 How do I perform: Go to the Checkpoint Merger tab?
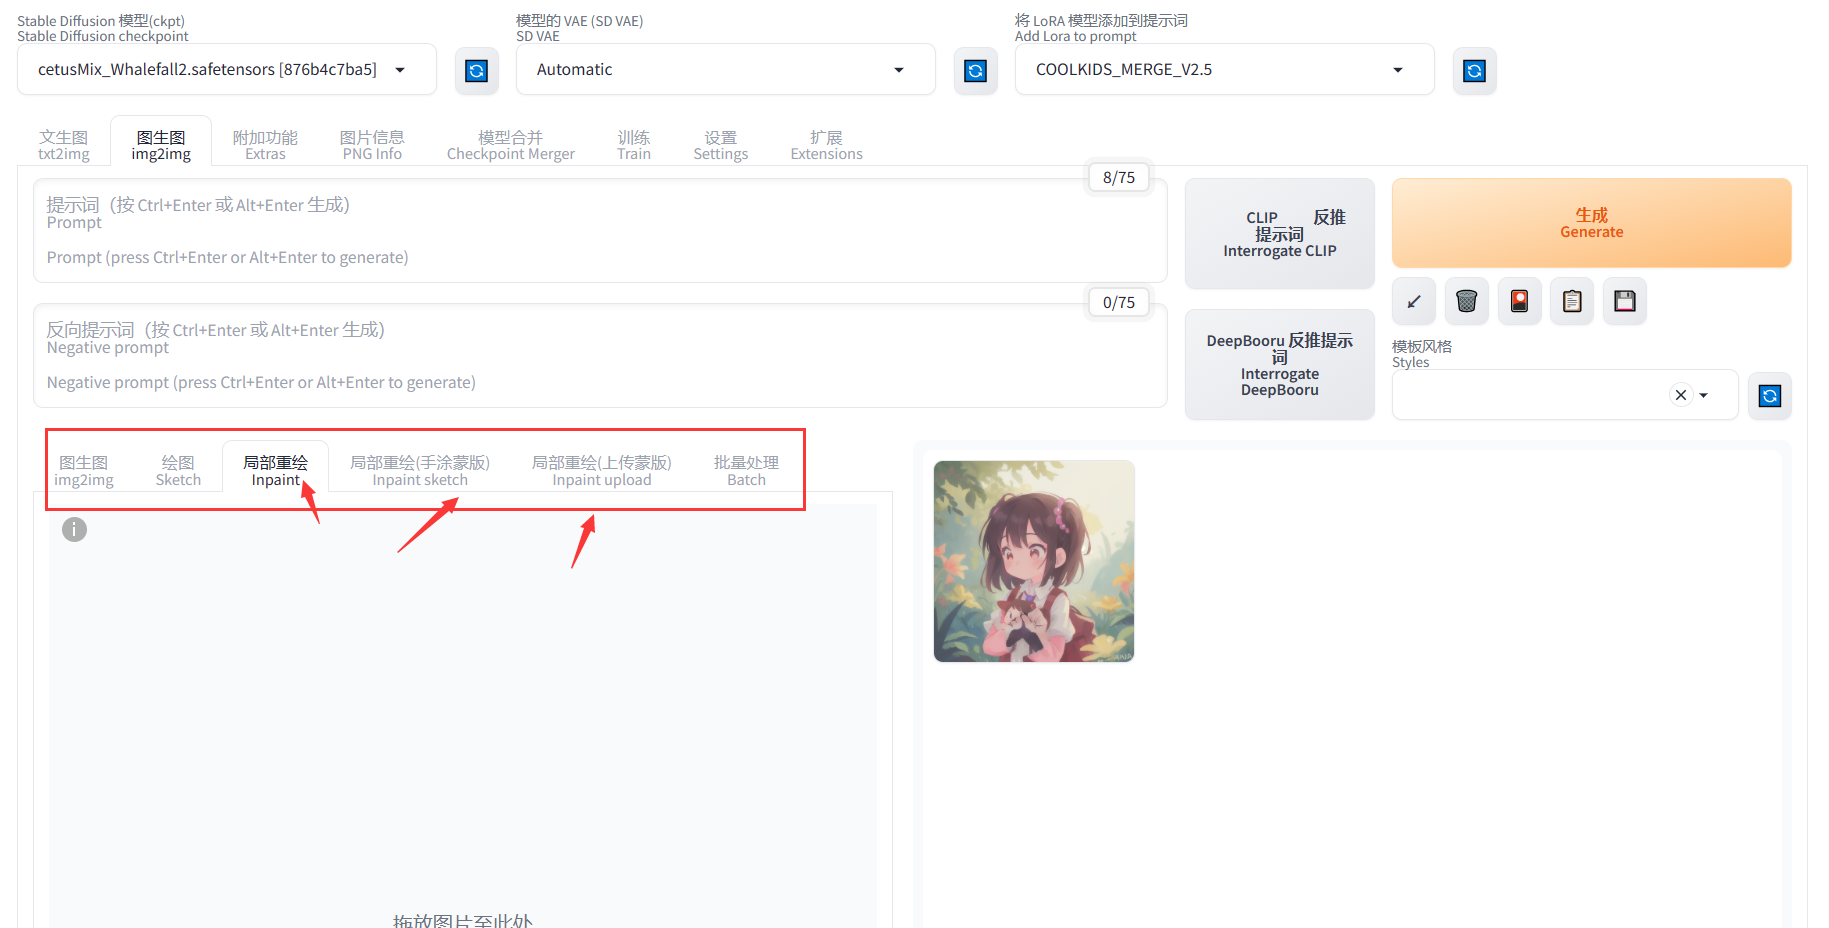coord(511,145)
